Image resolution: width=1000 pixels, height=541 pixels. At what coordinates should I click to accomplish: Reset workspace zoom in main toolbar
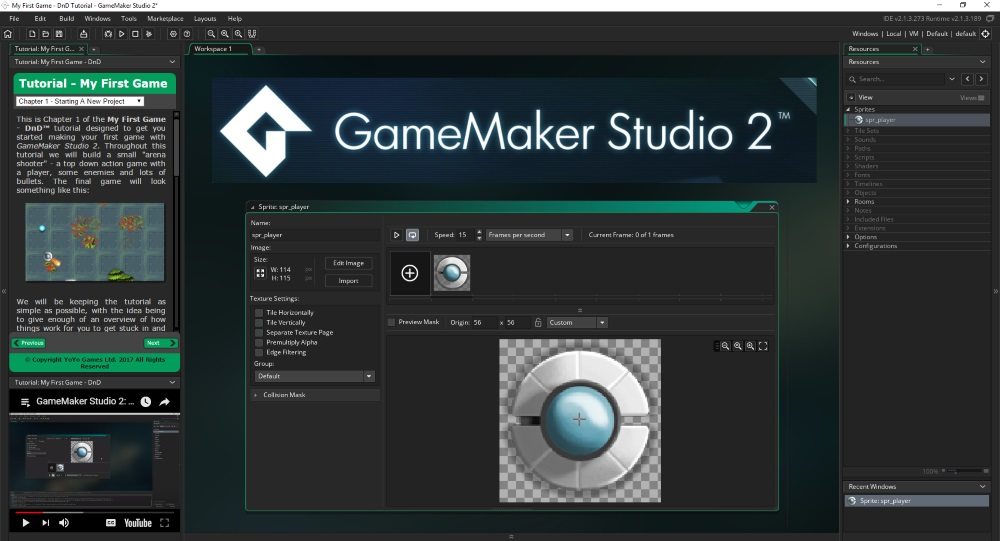click(224, 34)
